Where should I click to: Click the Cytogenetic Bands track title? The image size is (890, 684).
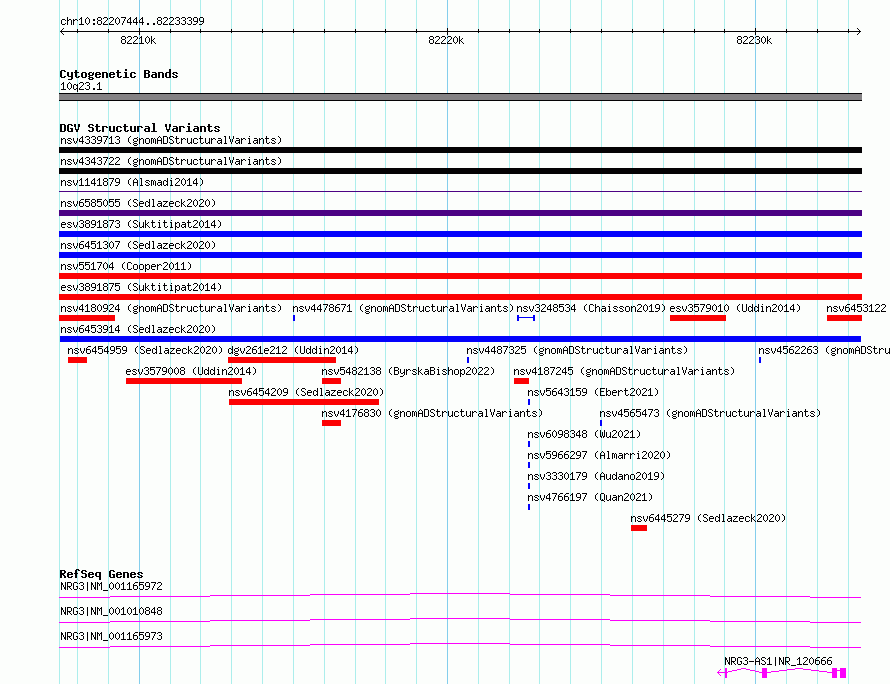point(119,74)
